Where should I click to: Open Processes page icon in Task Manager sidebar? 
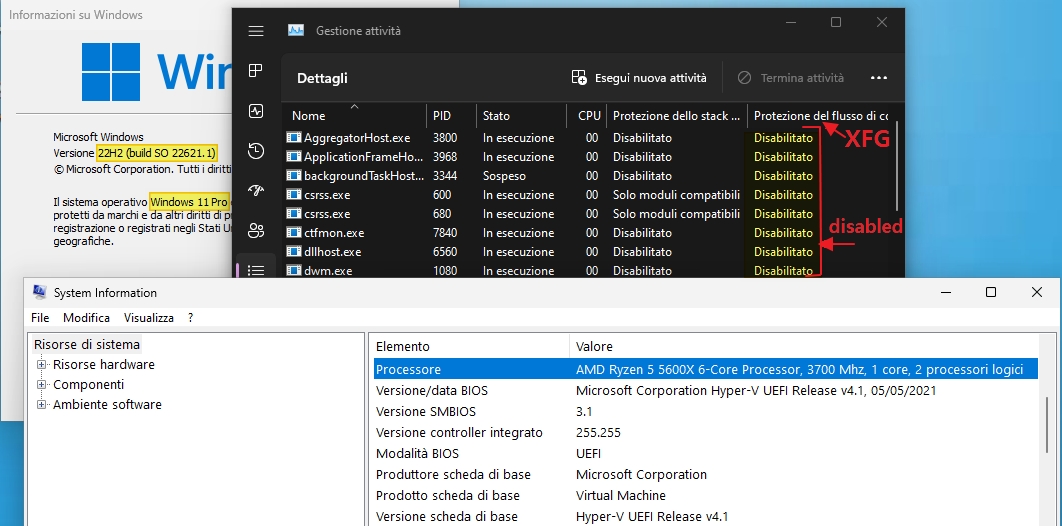point(255,70)
